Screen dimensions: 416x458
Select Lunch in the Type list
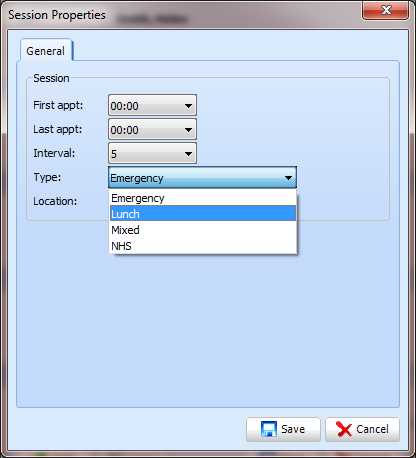pos(203,214)
